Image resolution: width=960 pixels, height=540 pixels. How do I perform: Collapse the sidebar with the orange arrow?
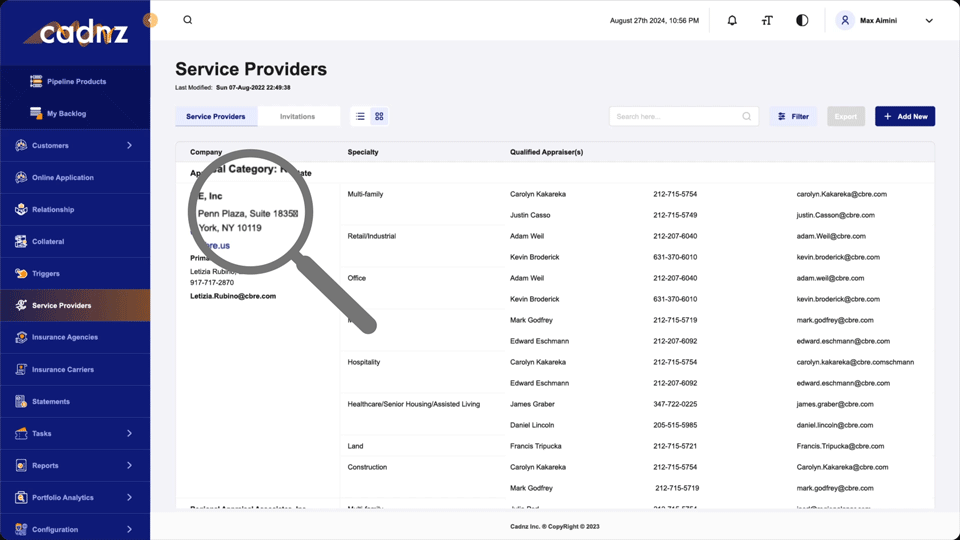pos(150,20)
